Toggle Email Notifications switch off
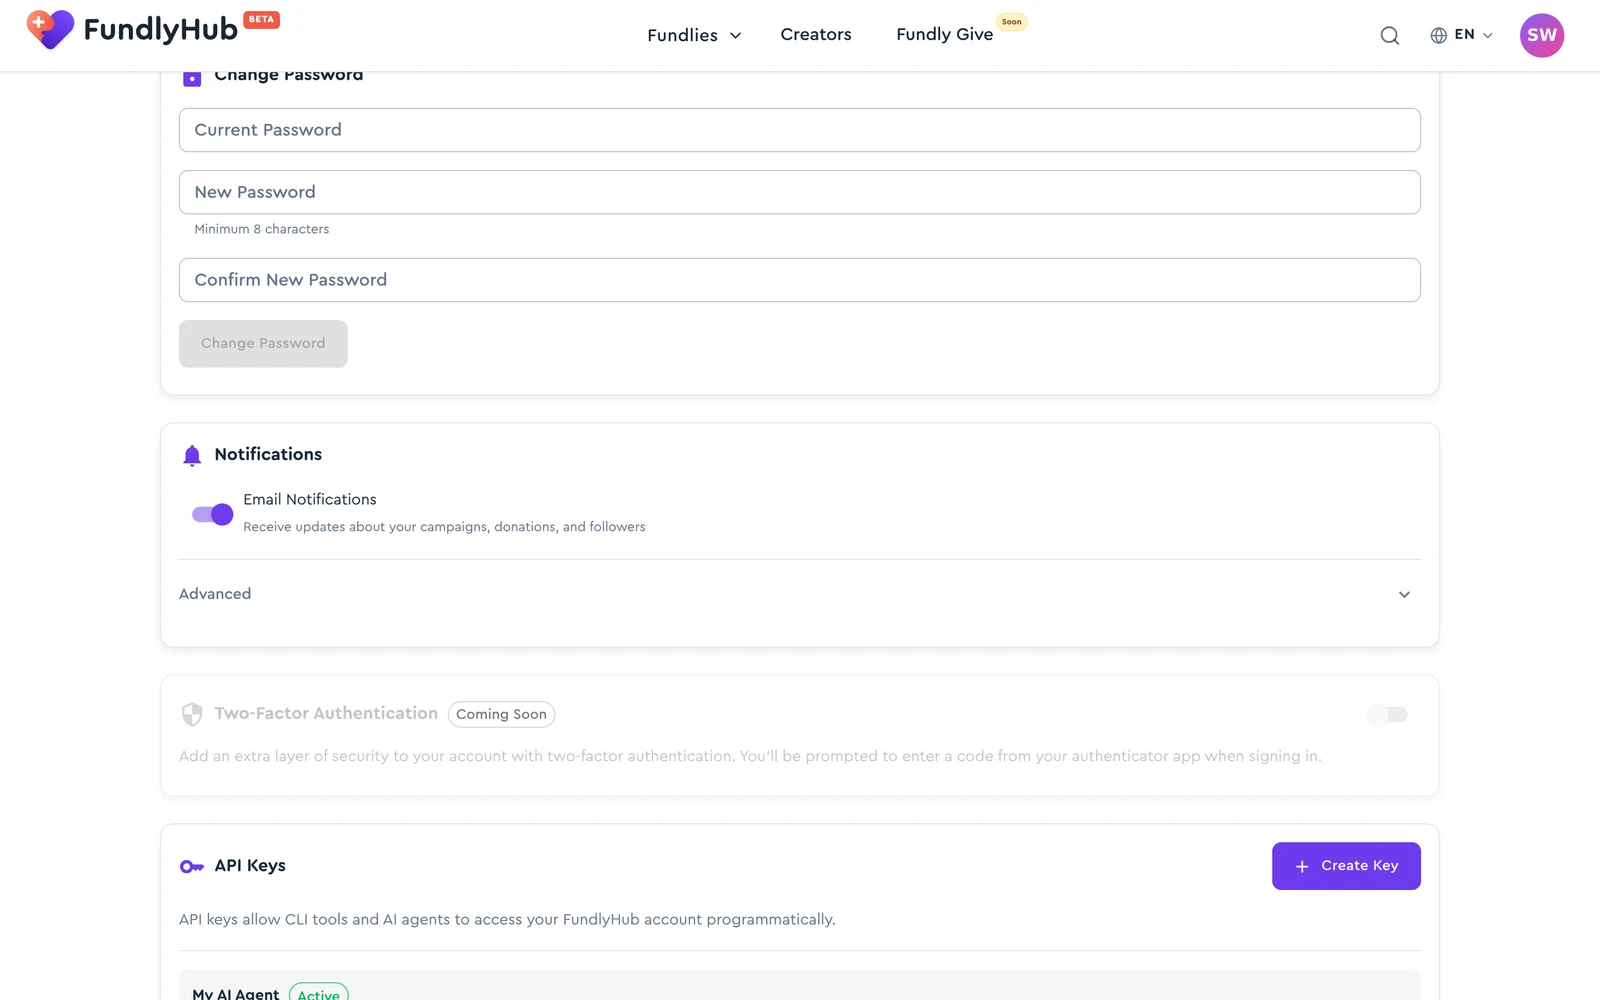The height and width of the screenshot is (1000, 1600). click(212, 514)
